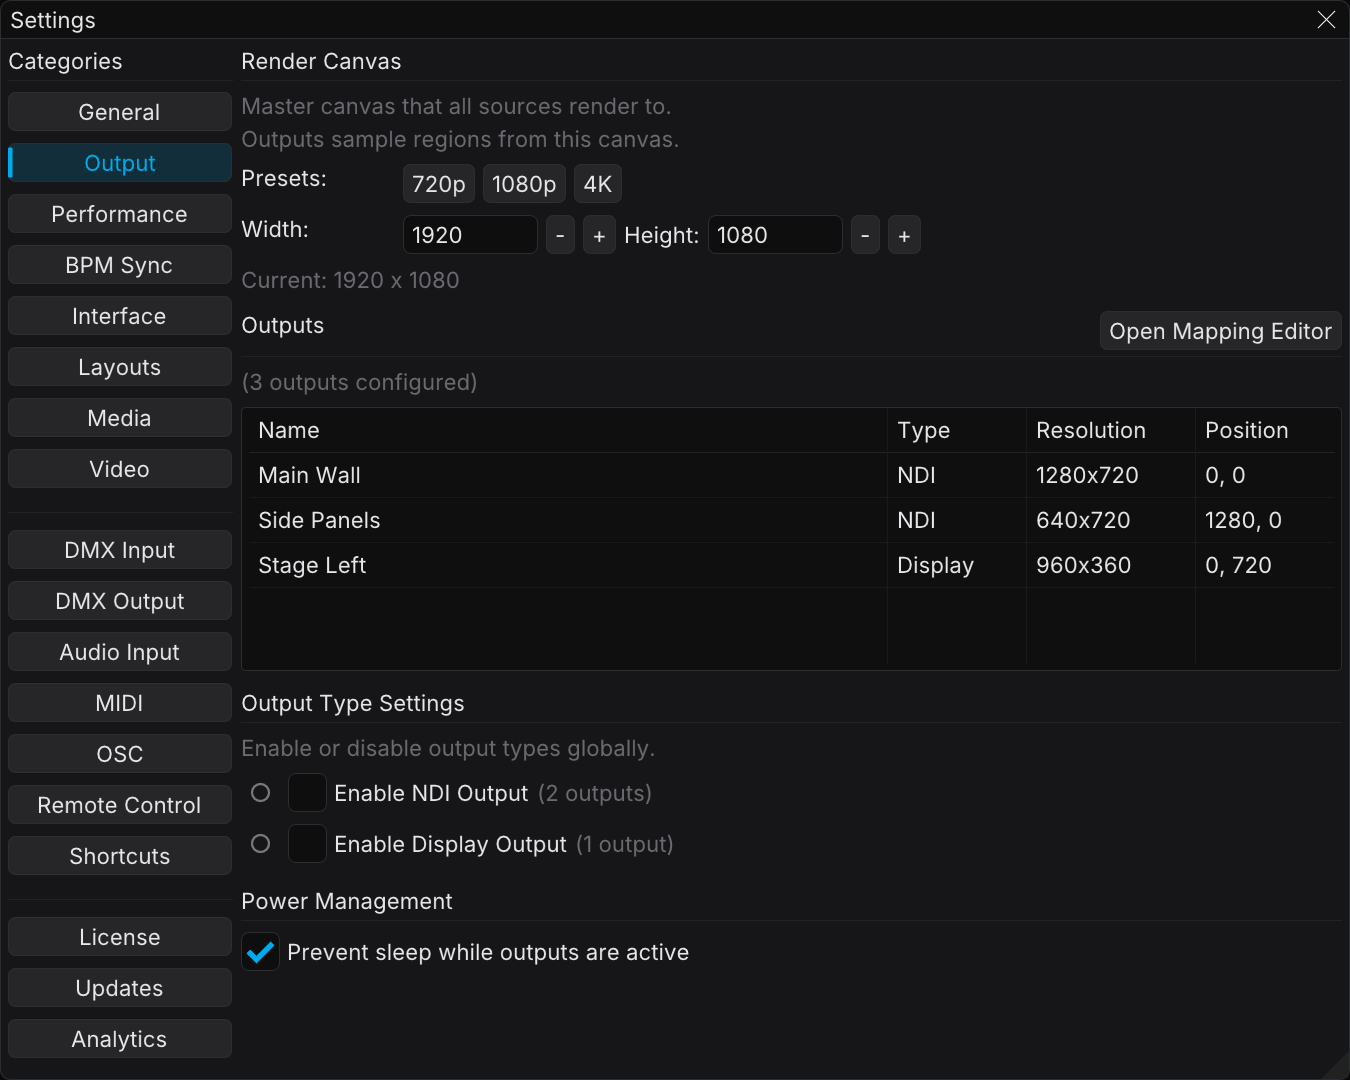Viewport: 1350px width, 1080px height.
Task: Go to BPM Sync settings
Action: coord(120,265)
